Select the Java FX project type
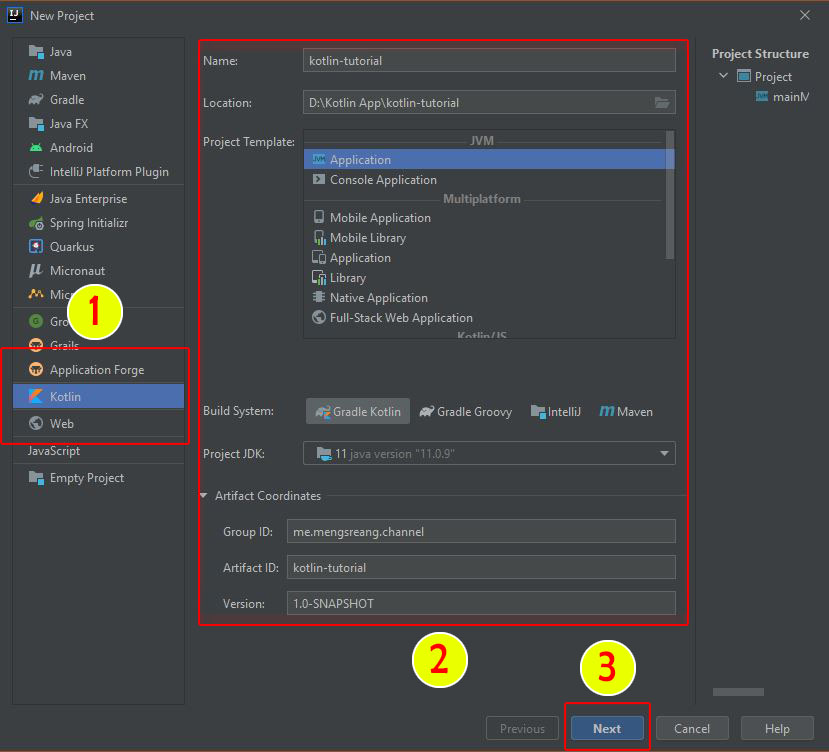This screenshot has height=752, width=829. point(98,123)
